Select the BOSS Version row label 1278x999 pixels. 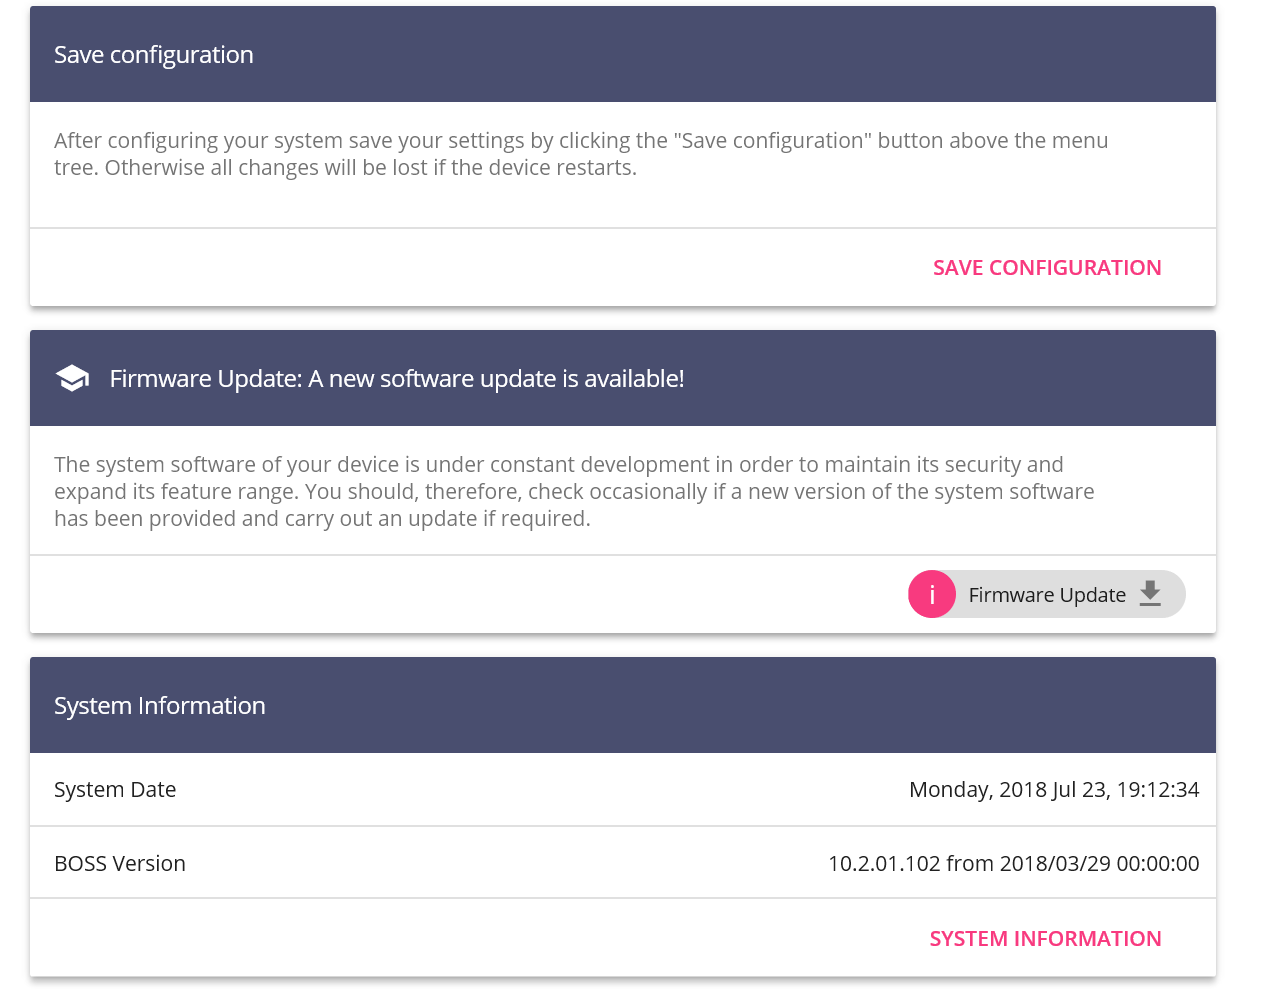pos(120,864)
